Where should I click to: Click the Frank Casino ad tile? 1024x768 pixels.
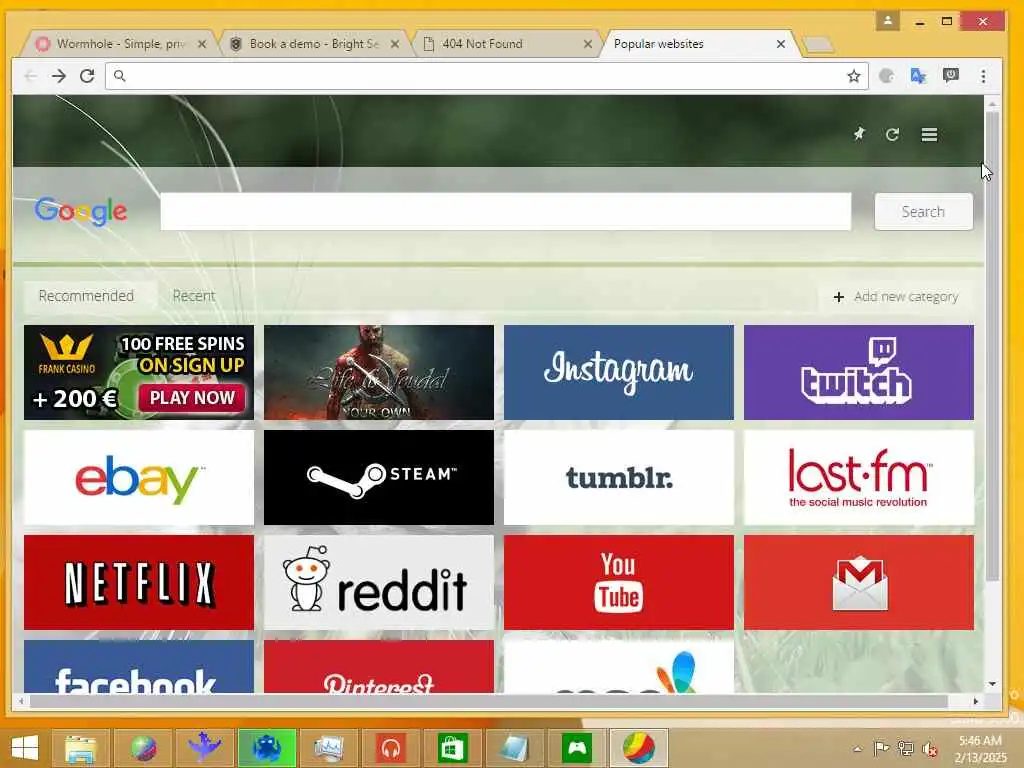tap(138, 372)
